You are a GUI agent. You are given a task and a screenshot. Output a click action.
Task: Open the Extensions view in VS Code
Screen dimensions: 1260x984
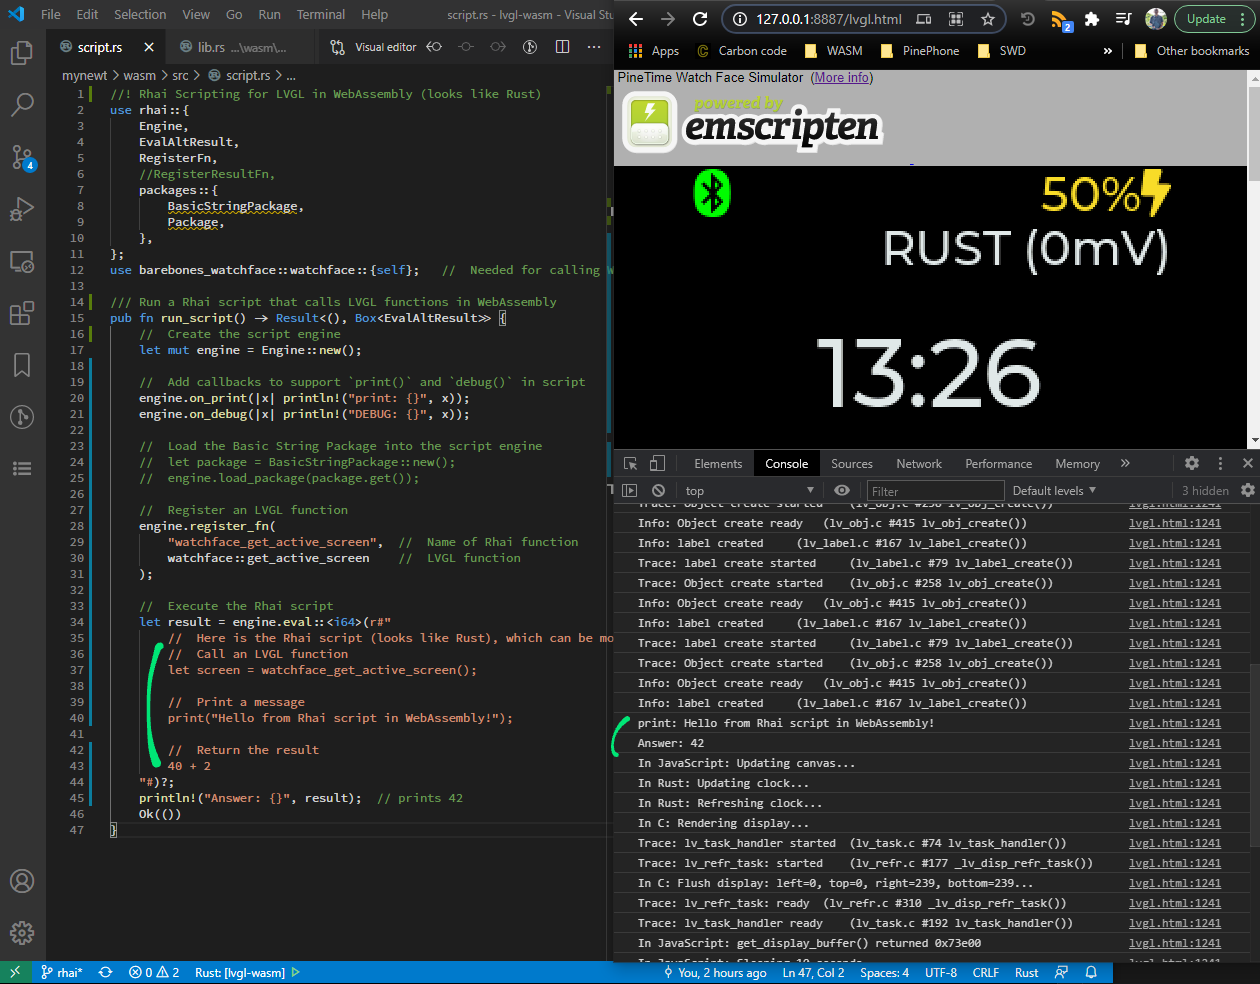tap(22, 313)
